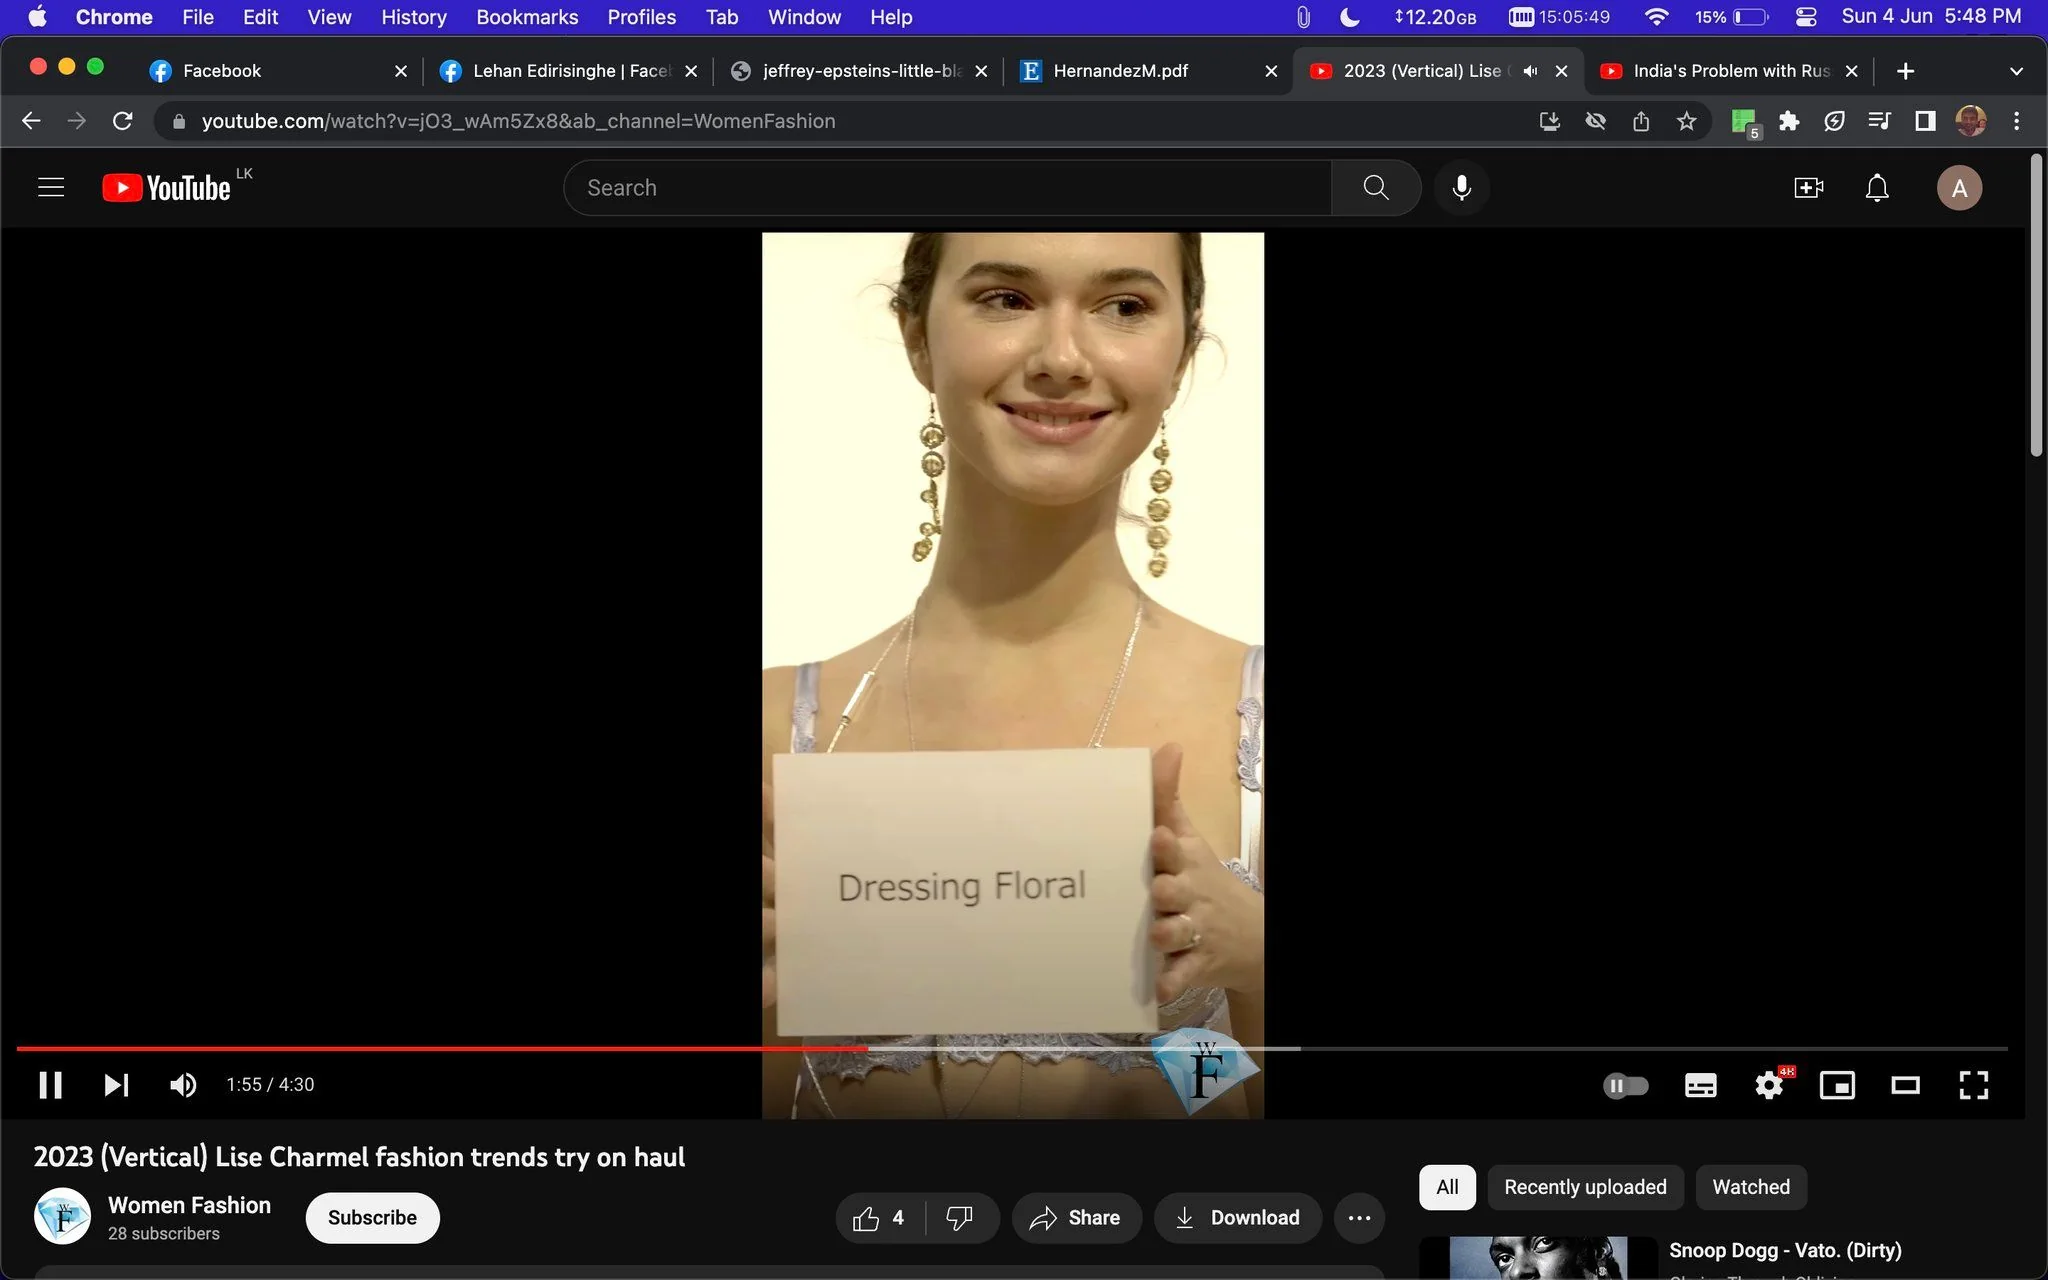Open the Create video menu

(1808, 188)
